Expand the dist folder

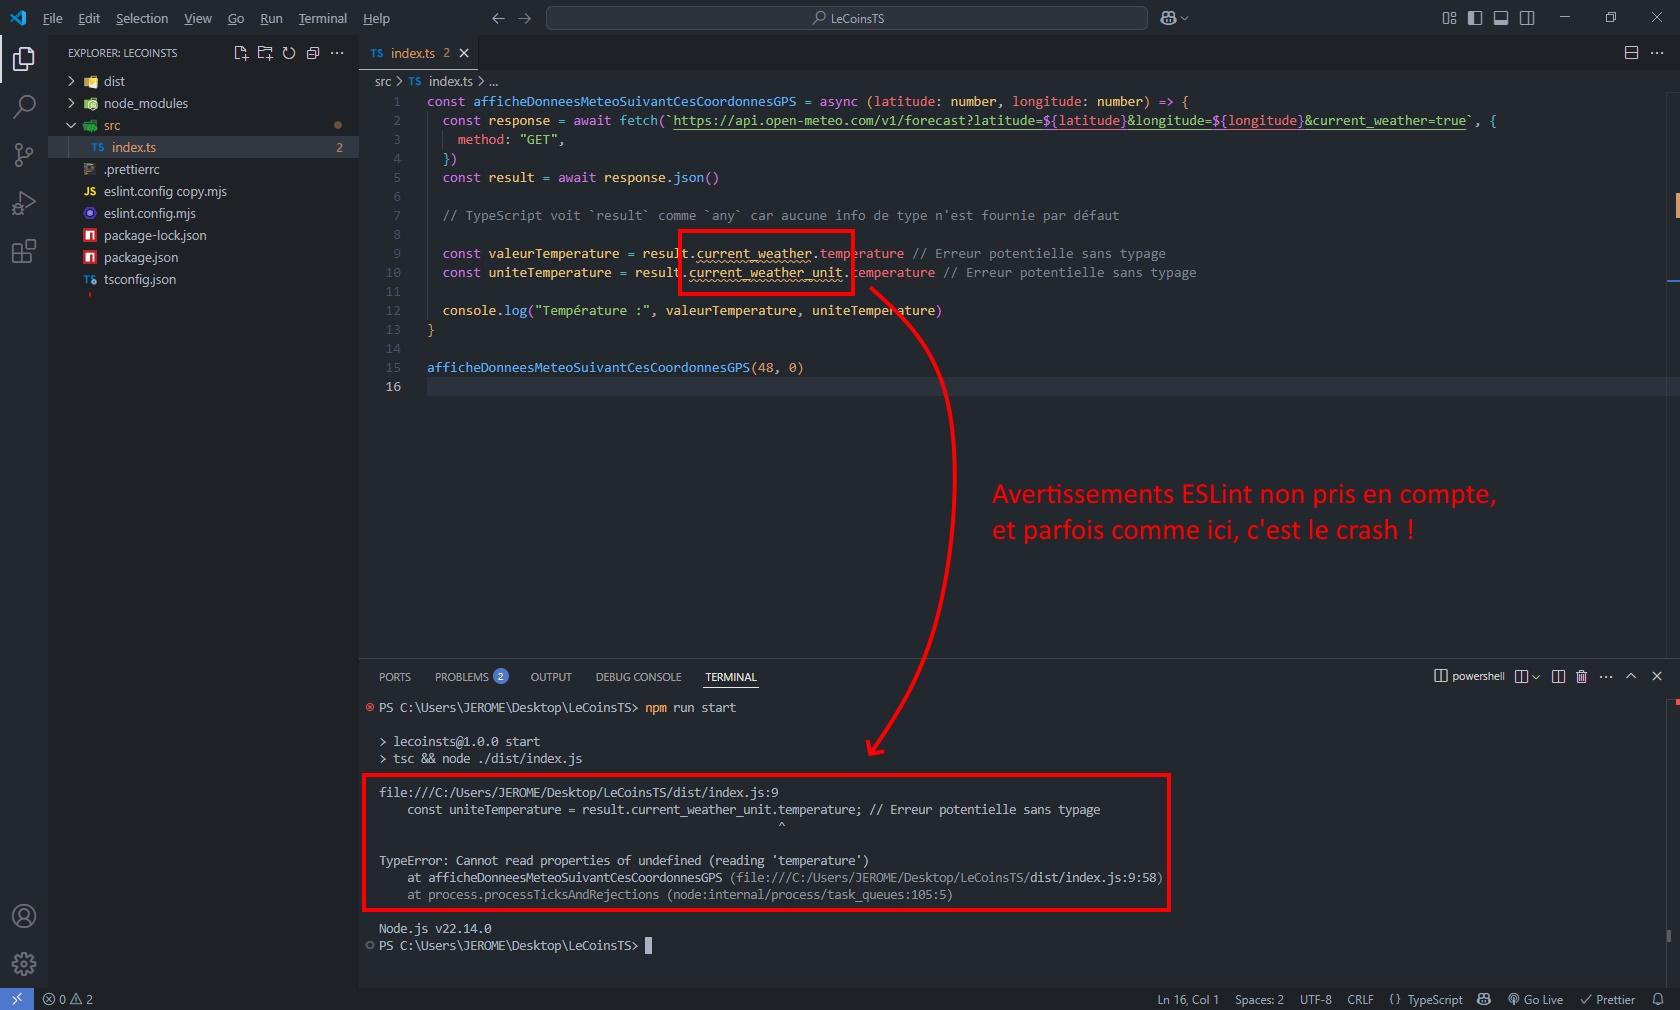tap(203, 81)
